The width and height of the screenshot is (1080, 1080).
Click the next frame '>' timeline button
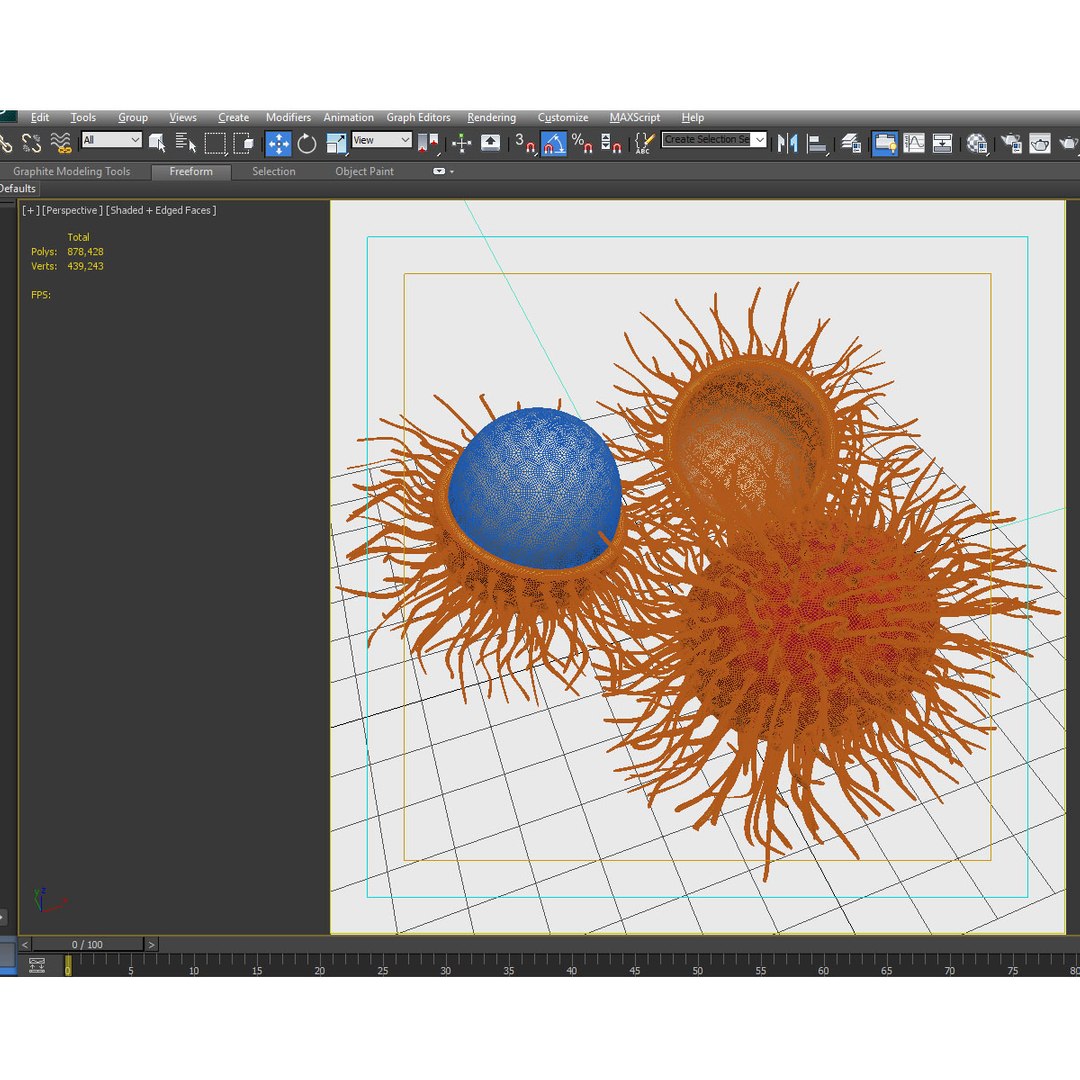(152, 944)
